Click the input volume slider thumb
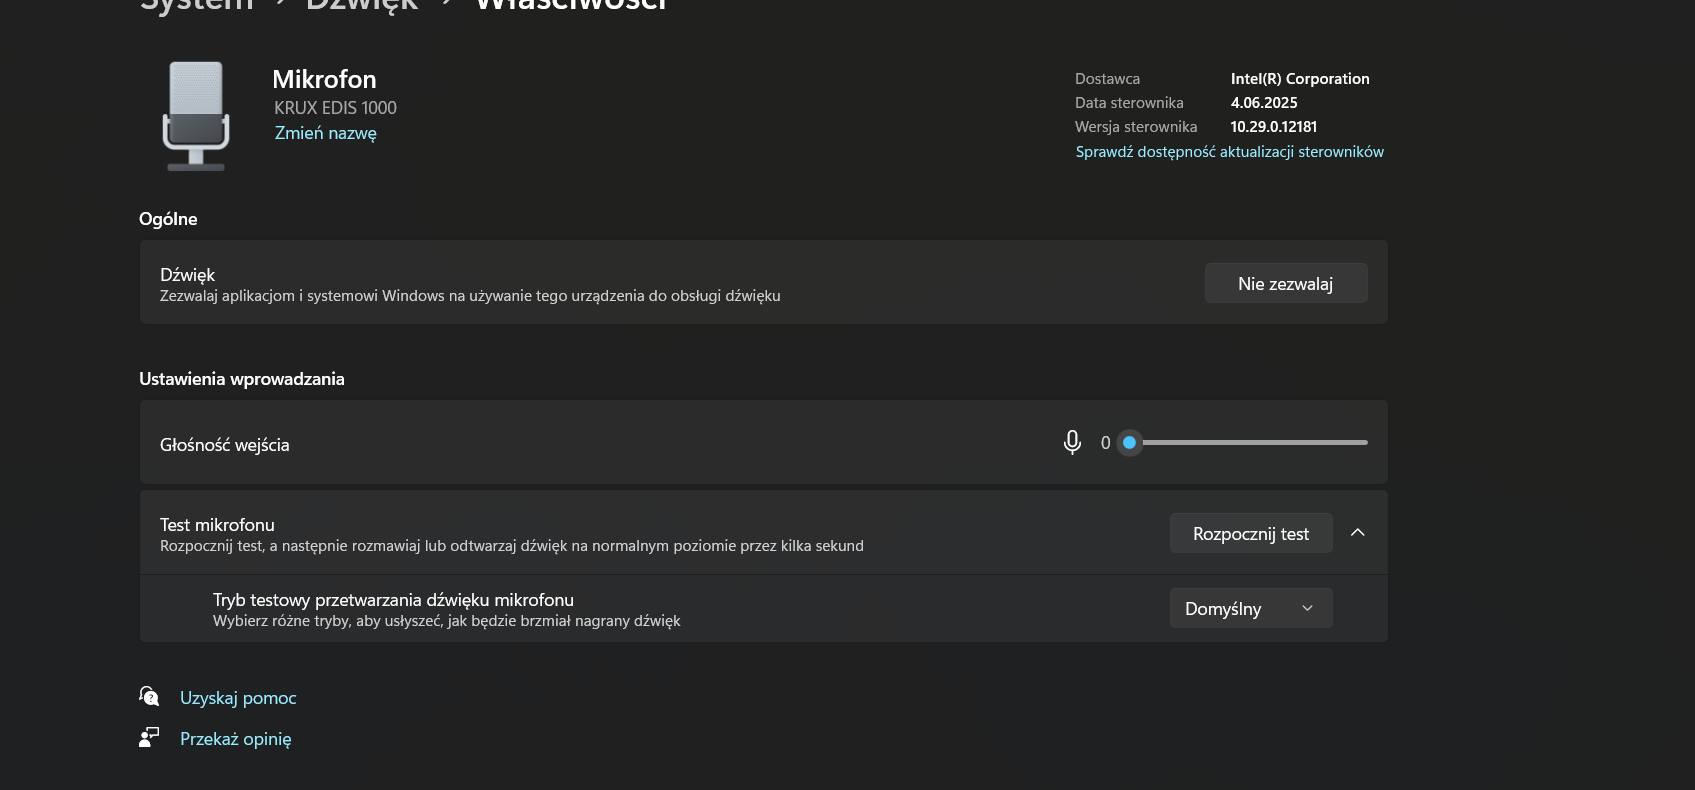 point(1129,442)
